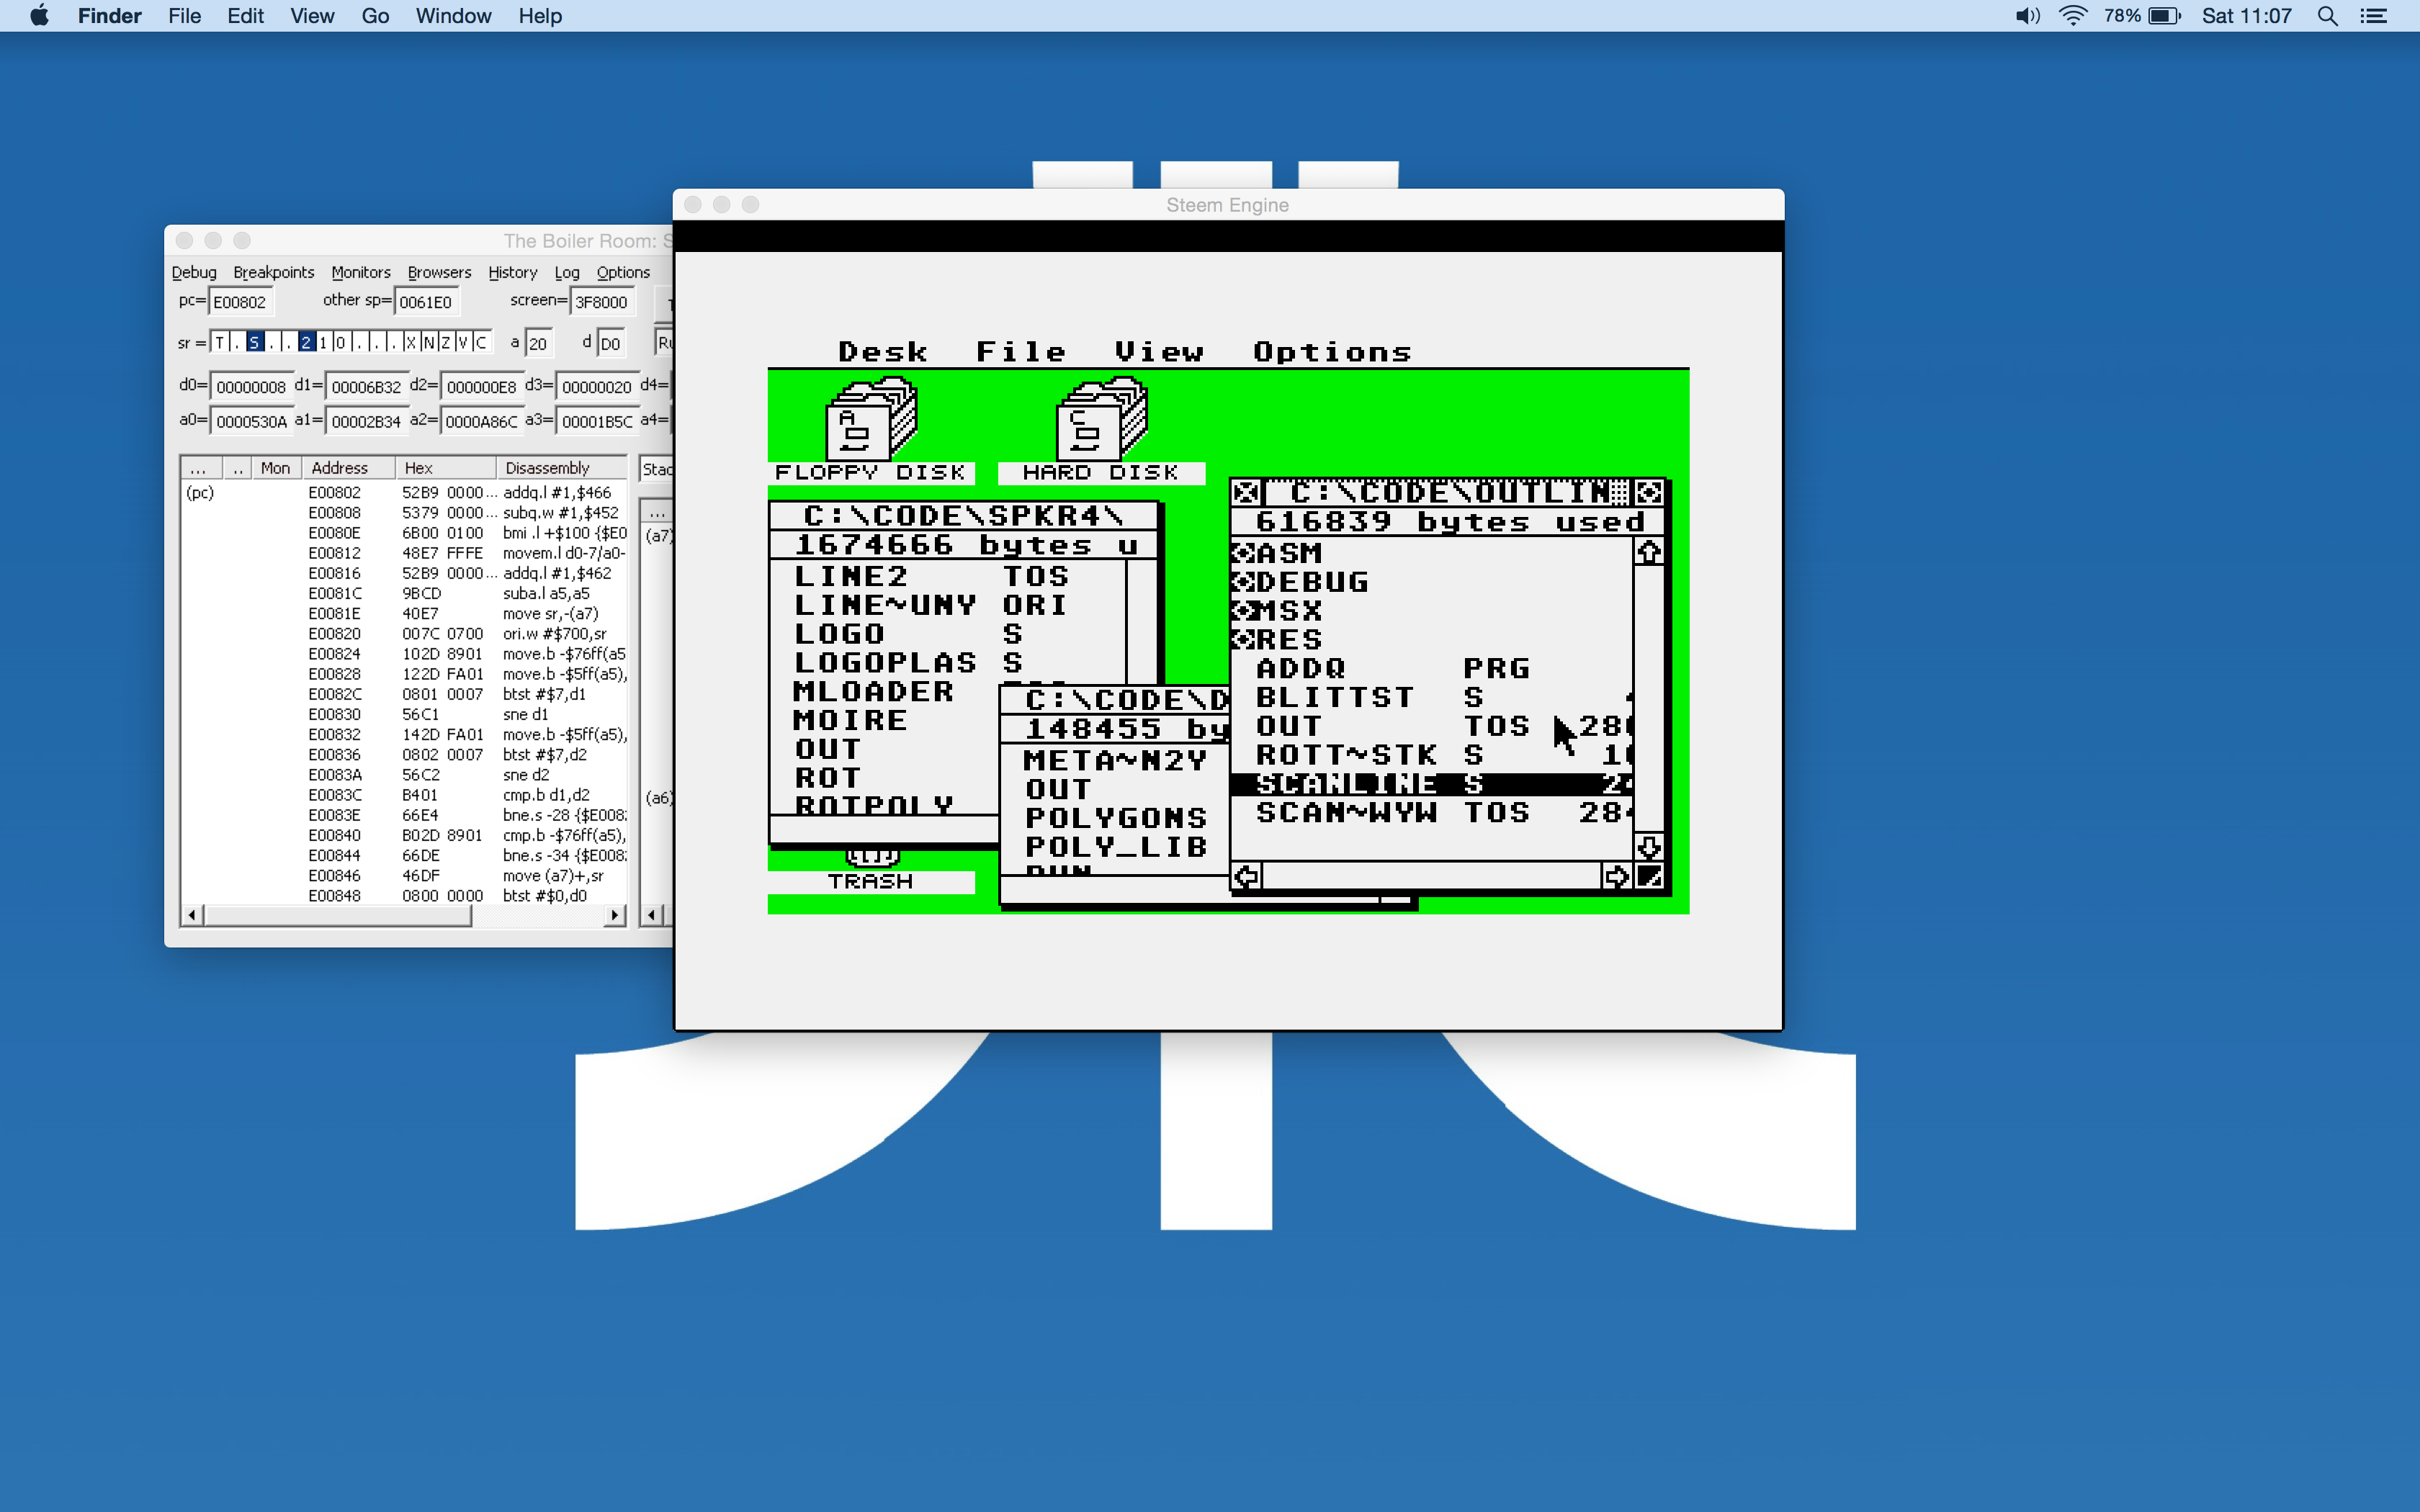Open the Debug menu in Boiler Room
This screenshot has width=2420, height=1512.
click(194, 272)
